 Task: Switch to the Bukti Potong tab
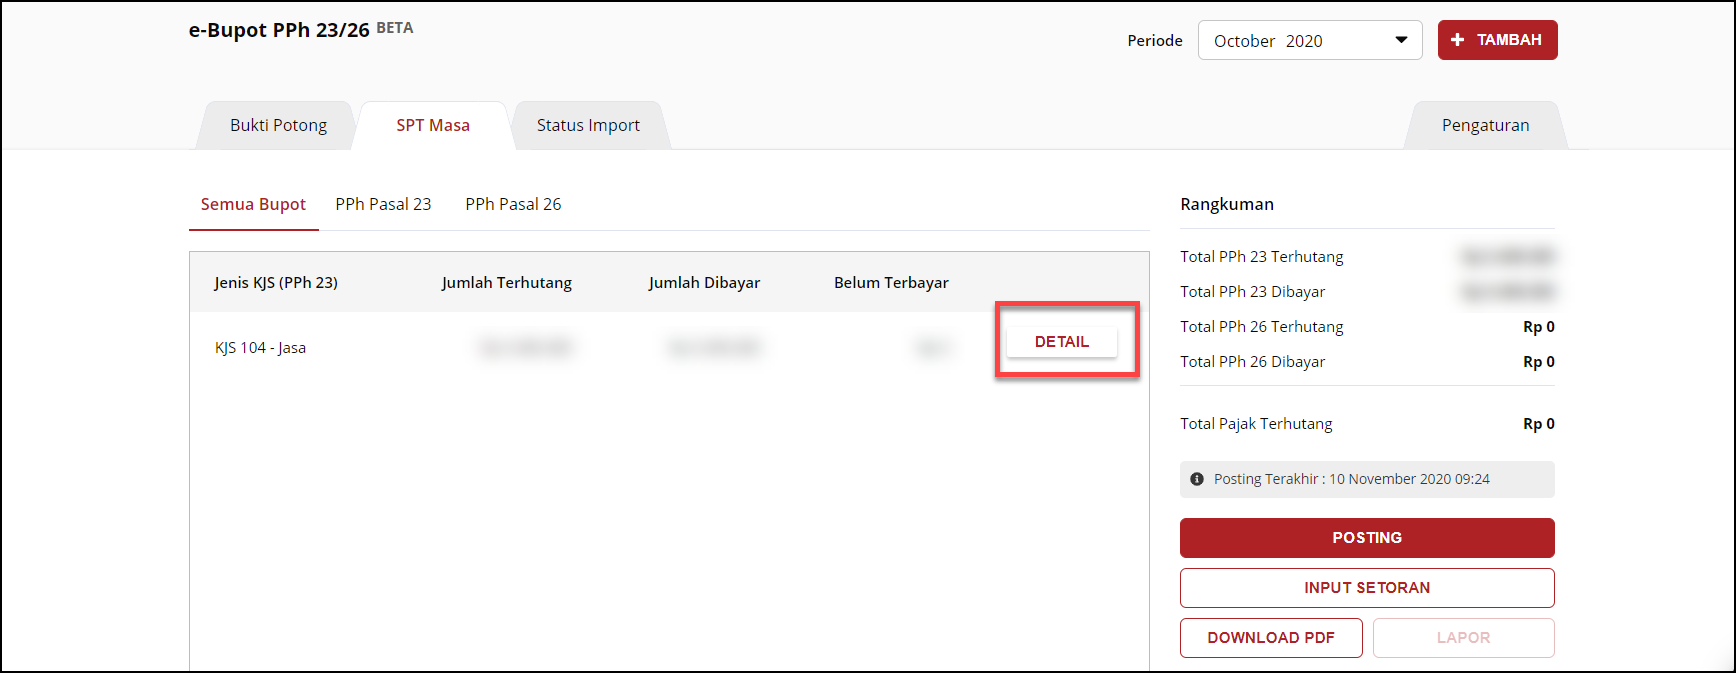[x=278, y=126]
